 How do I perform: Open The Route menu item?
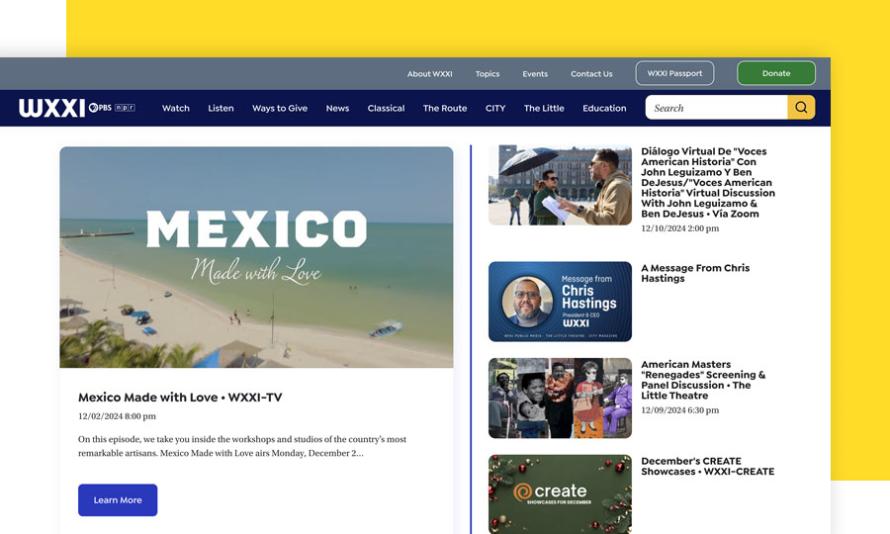[x=445, y=108]
